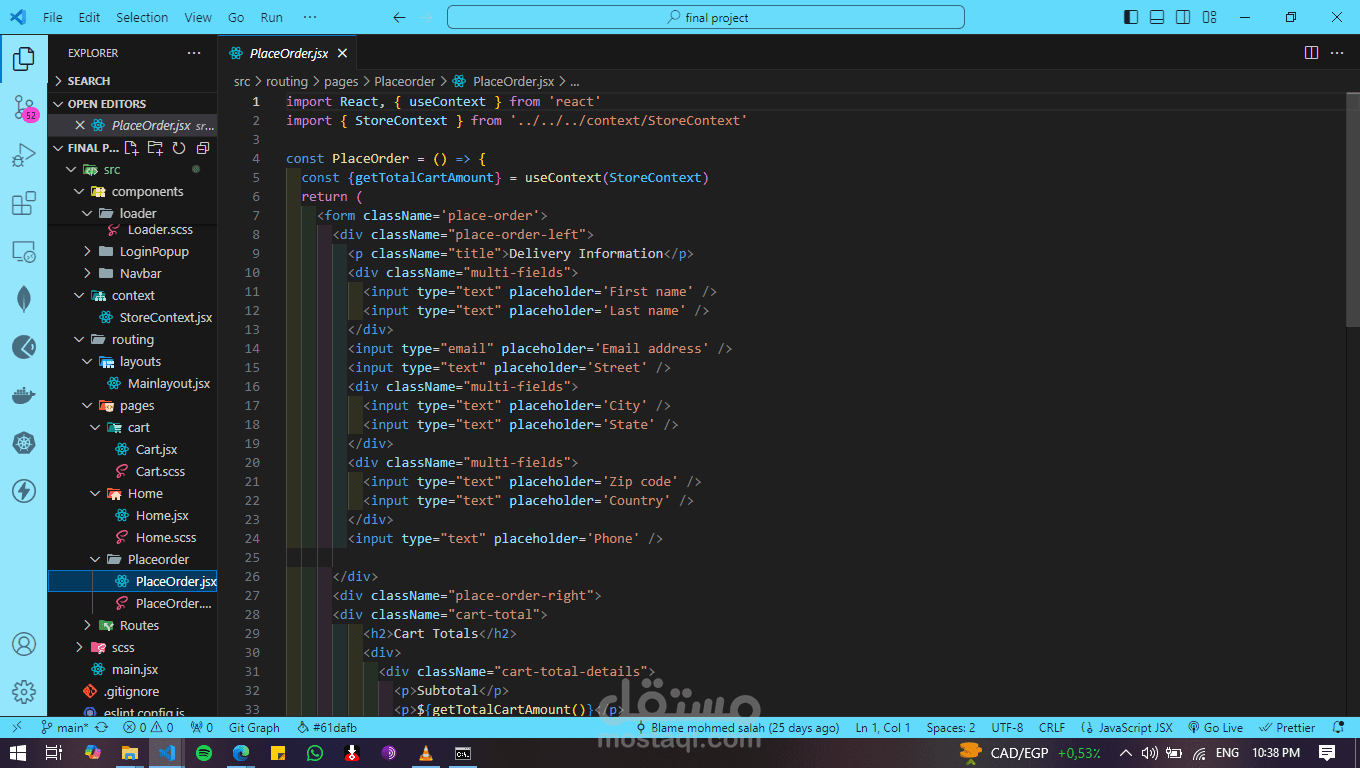Image resolution: width=1360 pixels, height=768 pixels.
Task: Click the 'final project' command center search box
Action: [x=706, y=17]
